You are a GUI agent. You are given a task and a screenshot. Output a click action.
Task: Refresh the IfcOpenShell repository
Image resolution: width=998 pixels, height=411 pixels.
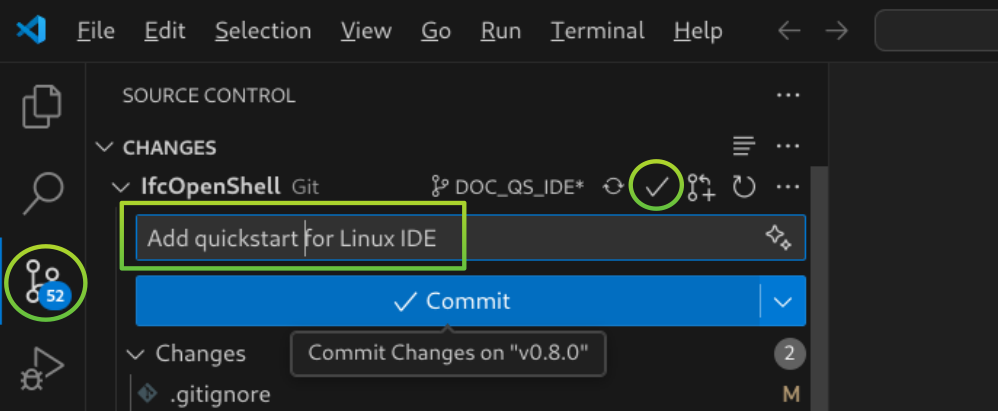[x=743, y=187]
